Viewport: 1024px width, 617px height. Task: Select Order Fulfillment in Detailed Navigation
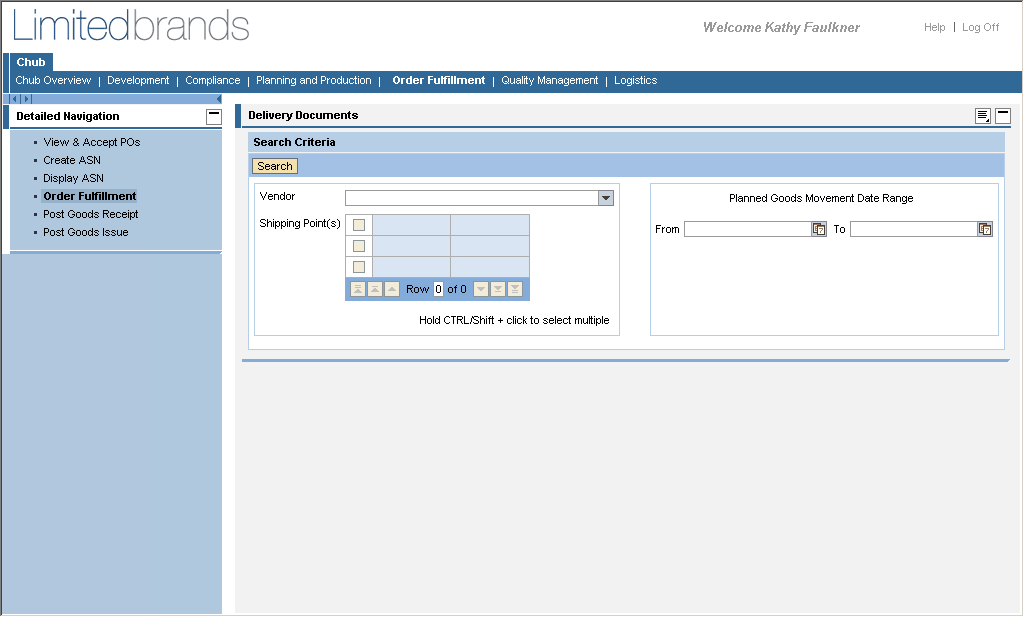point(89,197)
